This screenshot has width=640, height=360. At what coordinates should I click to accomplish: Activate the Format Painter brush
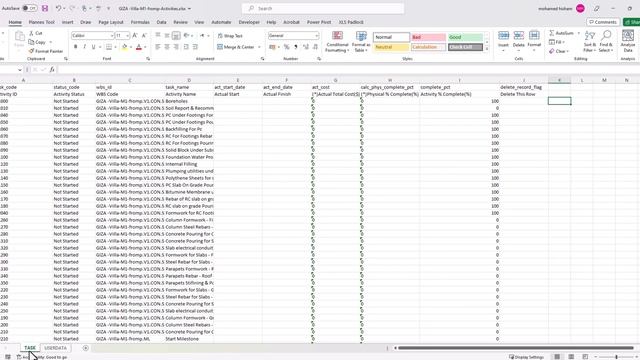click(x=31, y=51)
